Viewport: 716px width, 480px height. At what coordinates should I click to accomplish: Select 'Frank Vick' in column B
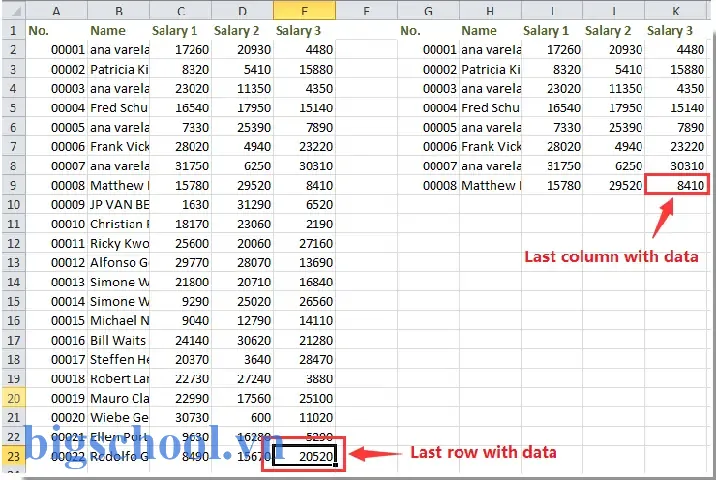click(119, 147)
